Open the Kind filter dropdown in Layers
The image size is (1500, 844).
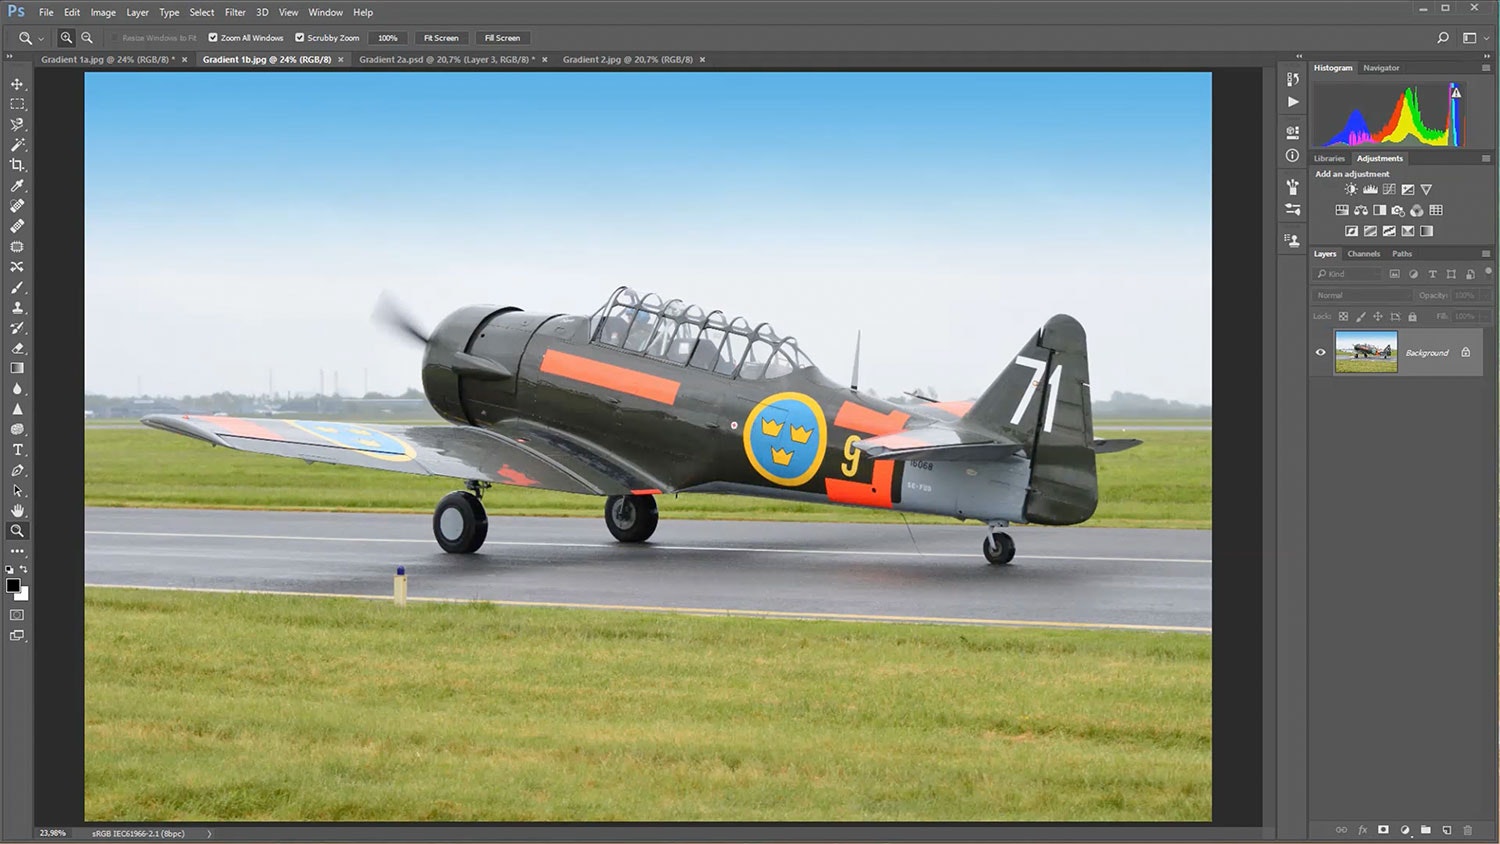point(1347,273)
